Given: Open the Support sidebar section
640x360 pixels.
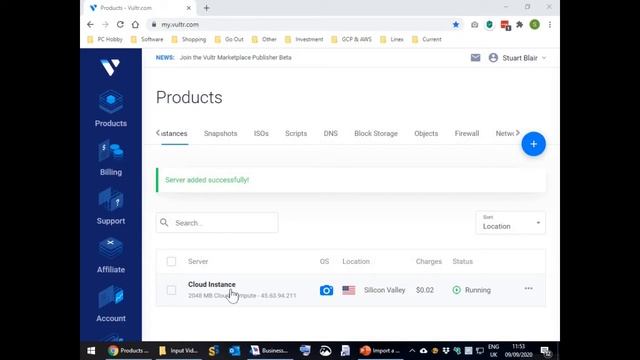Looking at the screenshot, I should tap(111, 207).
